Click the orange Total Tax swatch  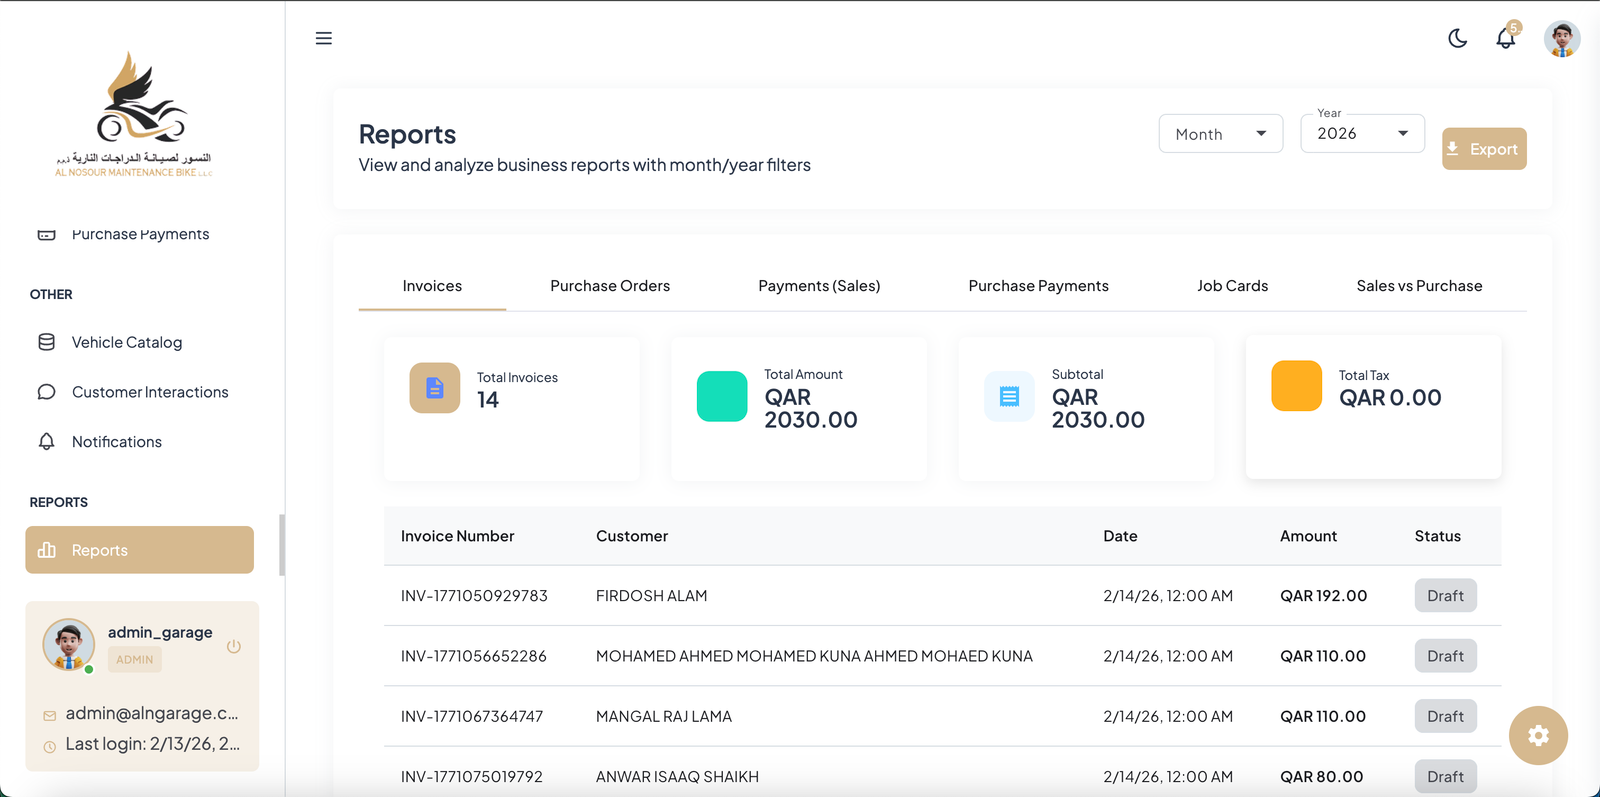tap(1296, 386)
